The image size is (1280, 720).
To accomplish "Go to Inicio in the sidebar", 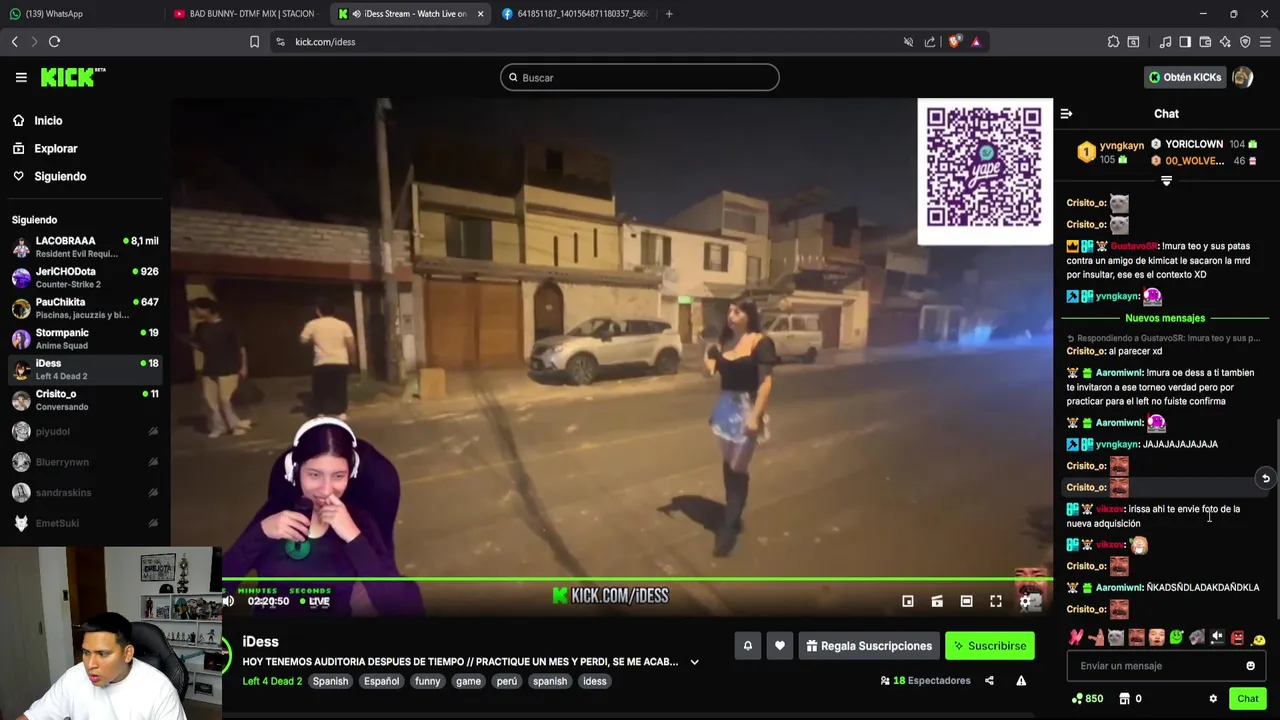I will point(48,121).
